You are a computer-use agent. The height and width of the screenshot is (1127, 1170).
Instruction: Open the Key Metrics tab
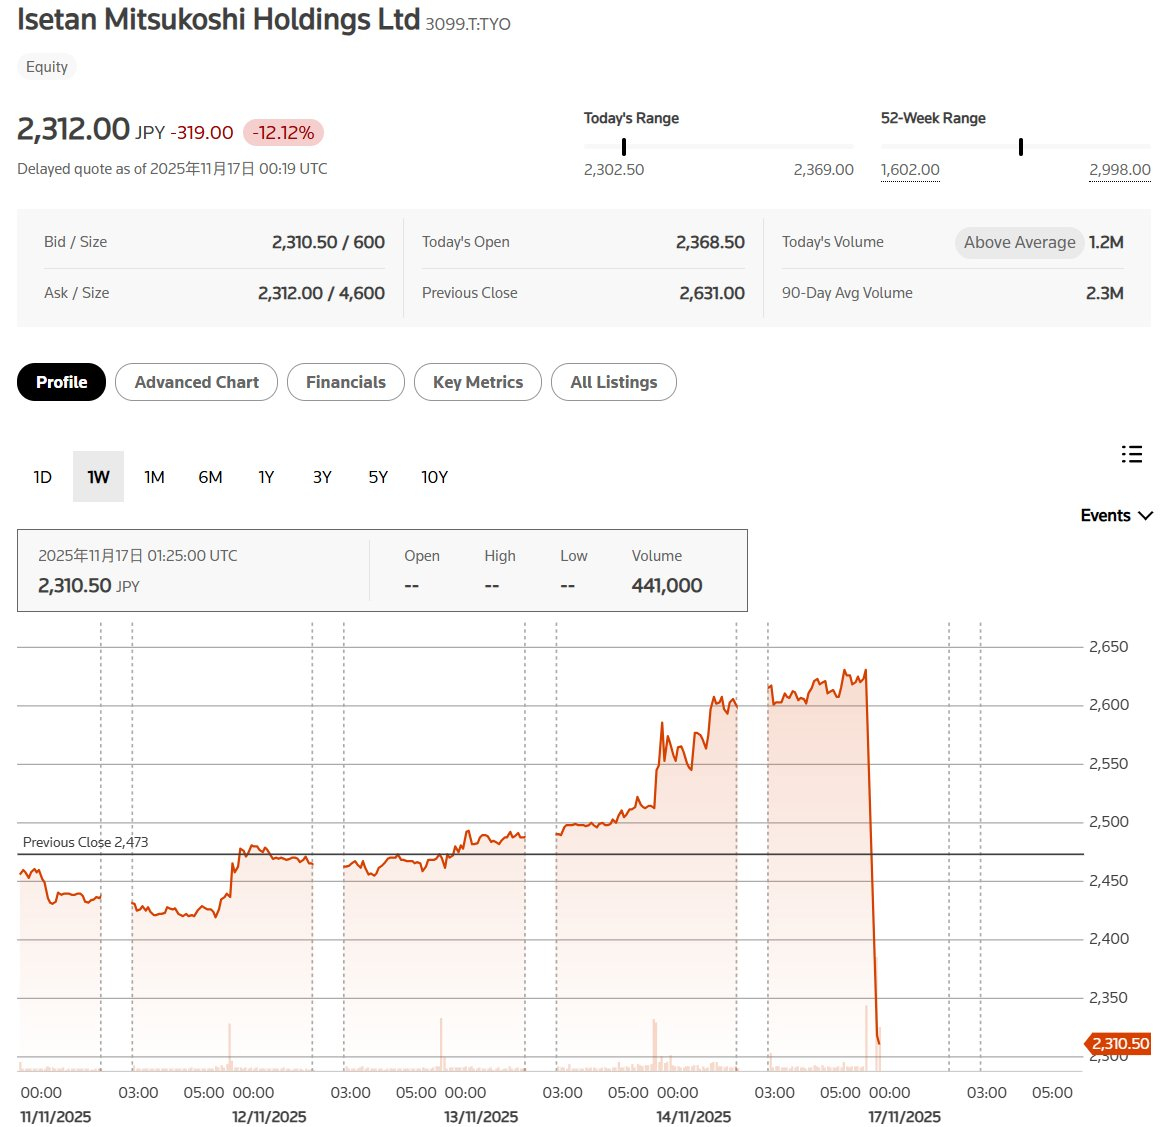[478, 382]
